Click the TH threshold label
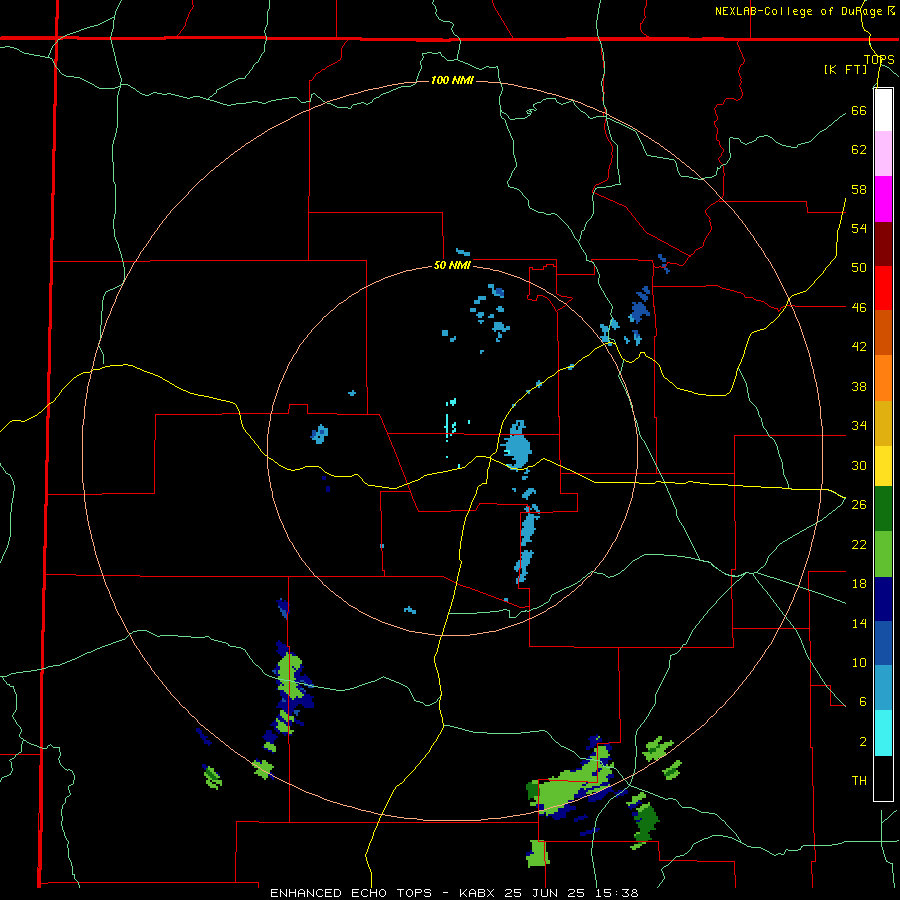900x900 pixels. click(859, 781)
